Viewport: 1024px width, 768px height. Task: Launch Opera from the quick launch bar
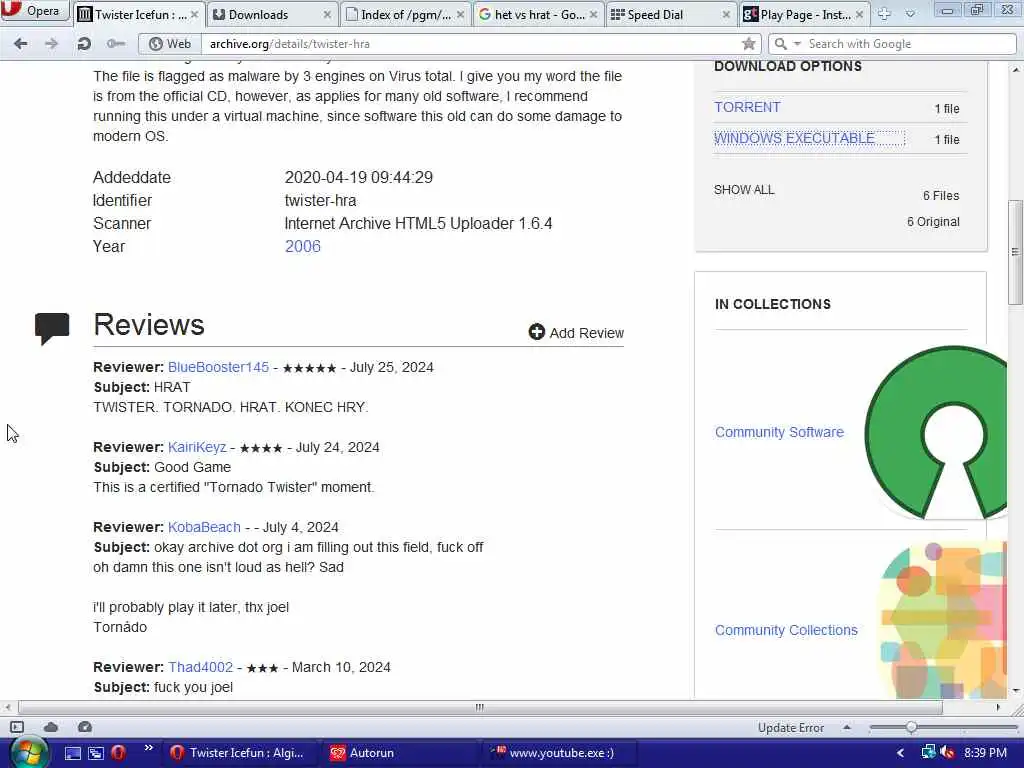click(118, 753)
